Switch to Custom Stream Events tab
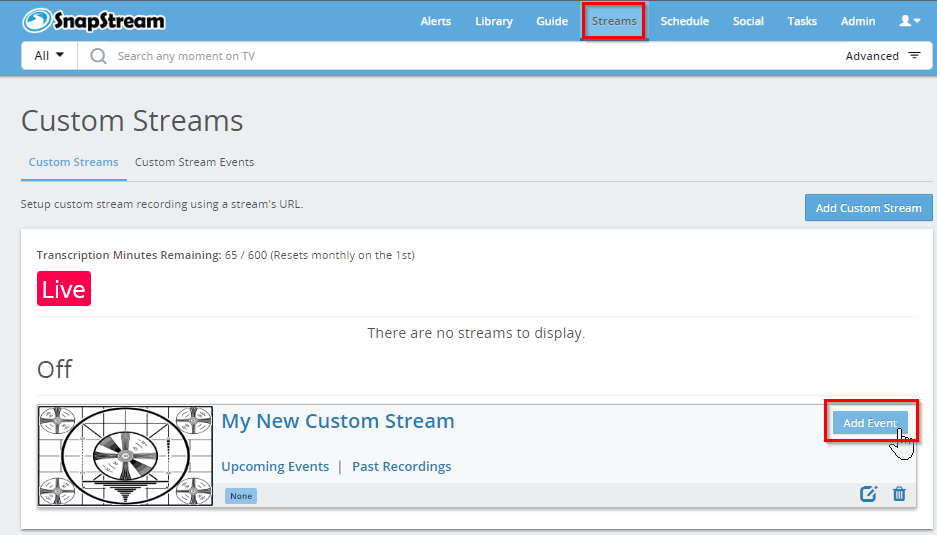The height and width of the screenshot is (535, 937). (x=194, y=162)
